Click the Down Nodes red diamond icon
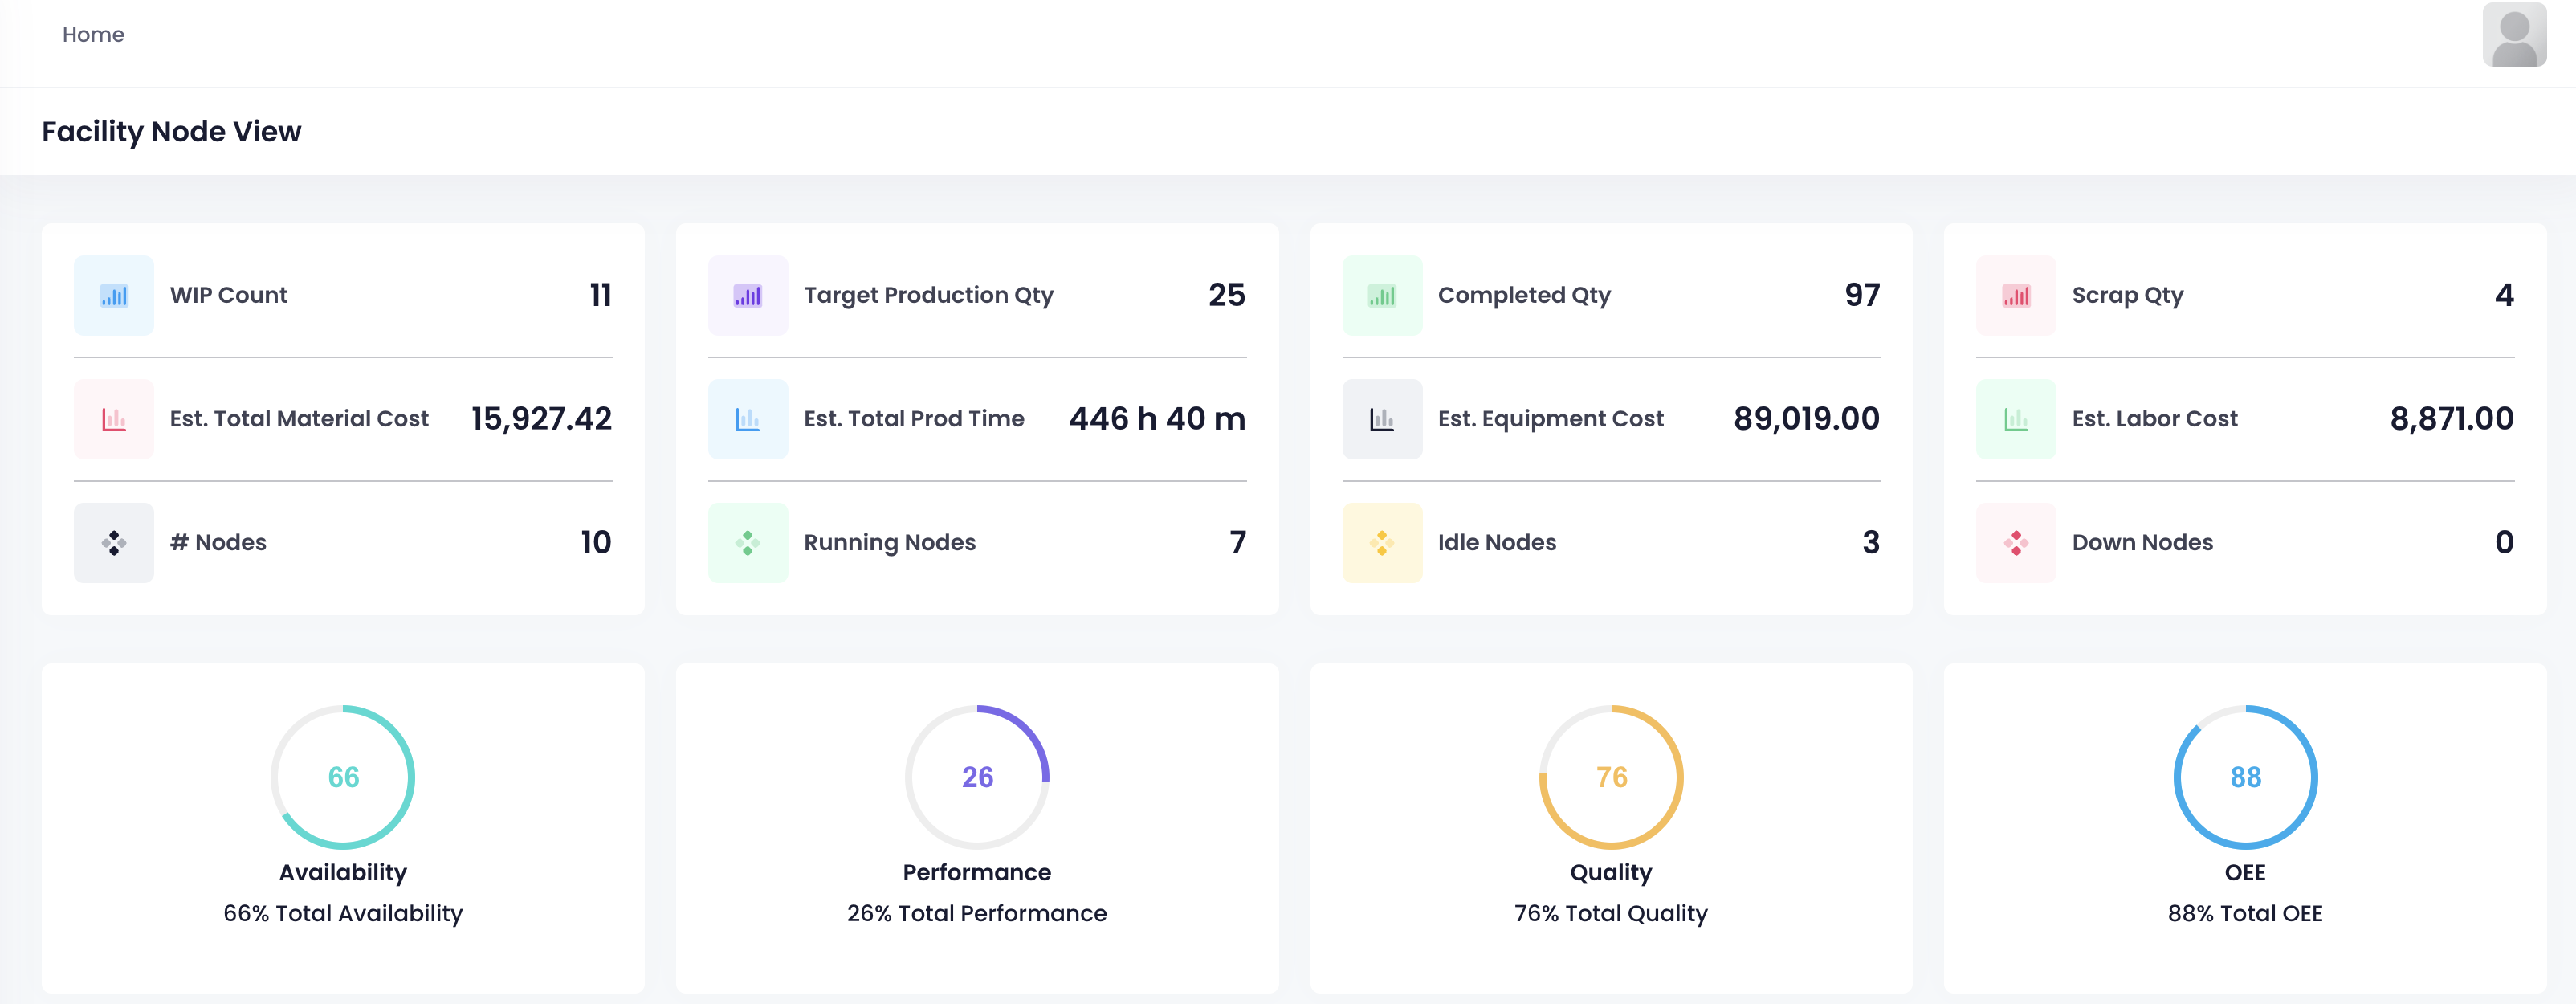Image resolution: width=2576 pixels, height=1004 pixels. 2015,543
